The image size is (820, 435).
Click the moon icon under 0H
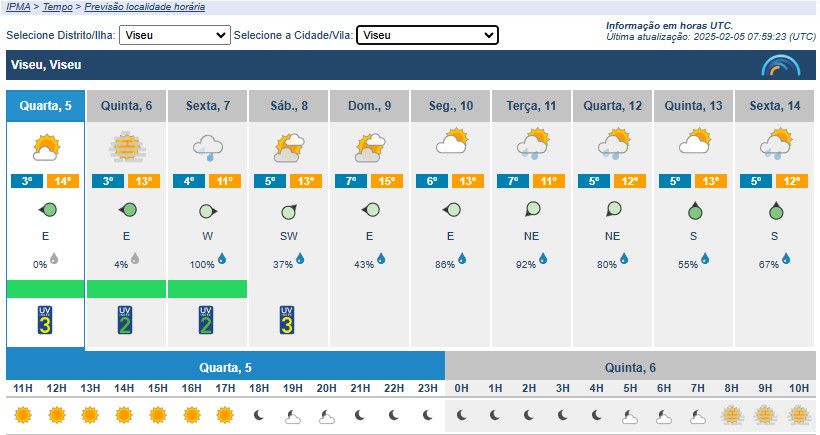[x=461, y=415]
